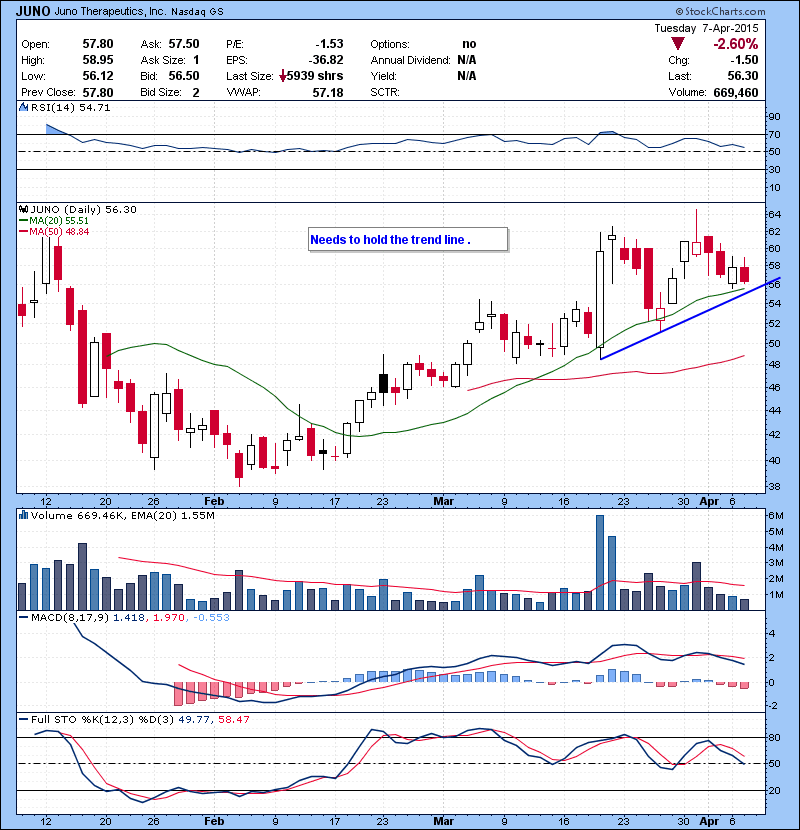Click the 64 price axis label
This screenshot has height=830, width=800.
pyautogui.click(x=774, y=214)
